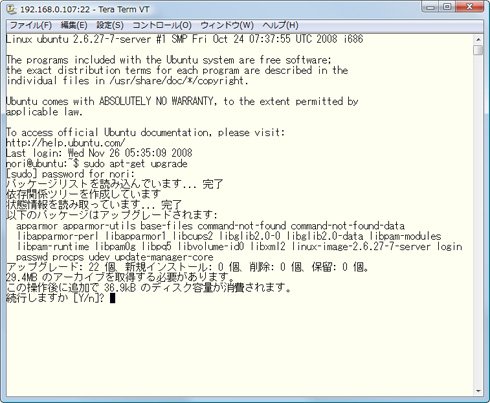Click the scrollbar up arrow
This screenshot has width=490, height=403.
click(x=478, y=39)
